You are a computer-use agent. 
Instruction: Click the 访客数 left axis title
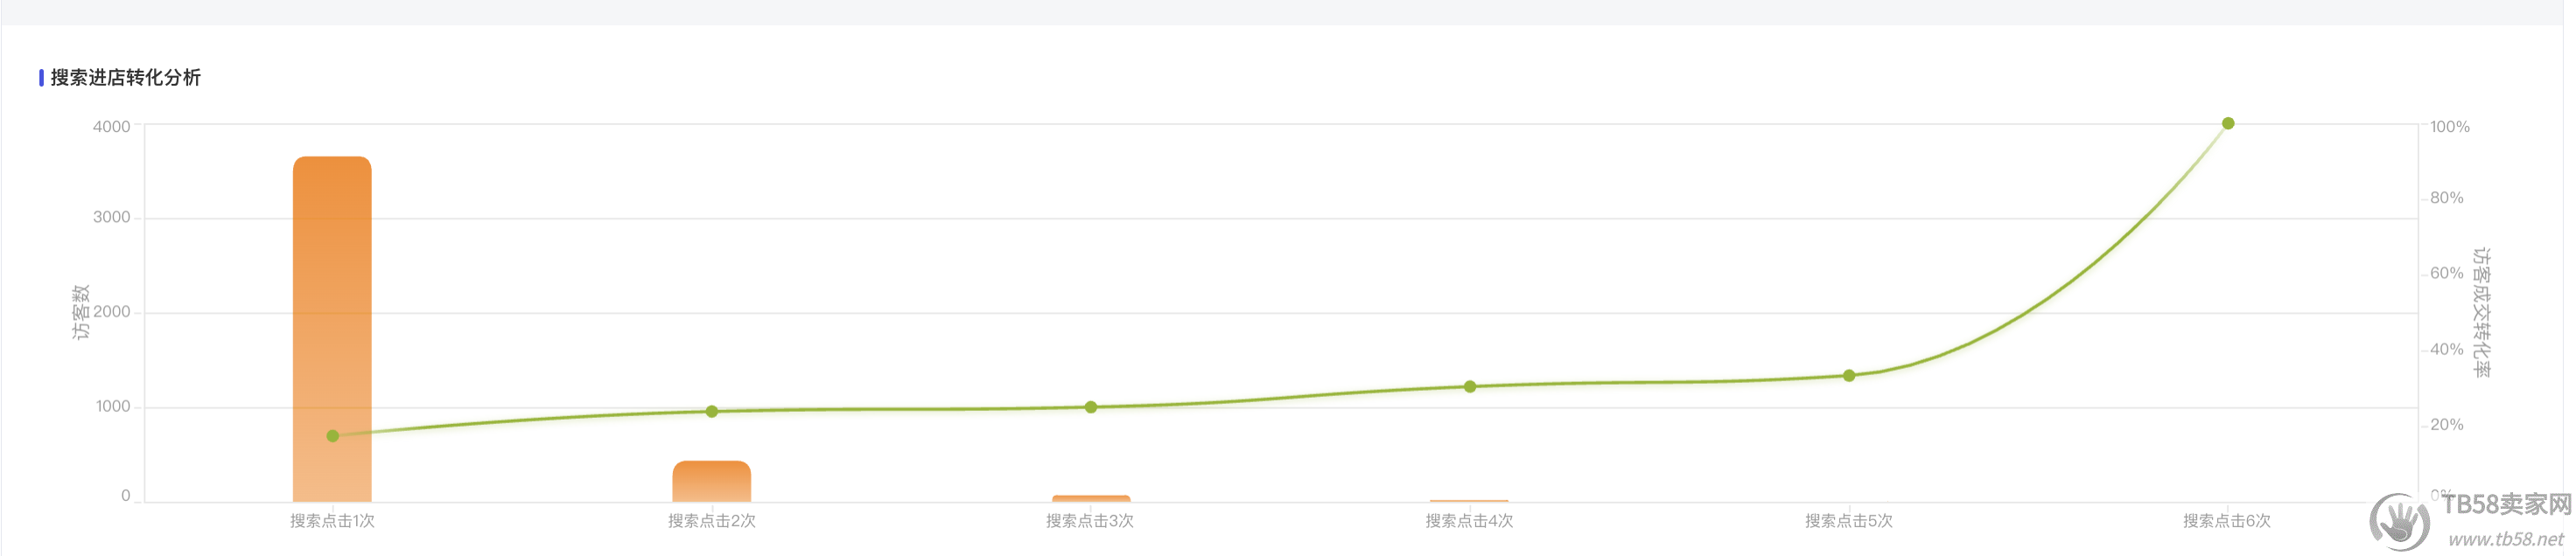[81, 312]
